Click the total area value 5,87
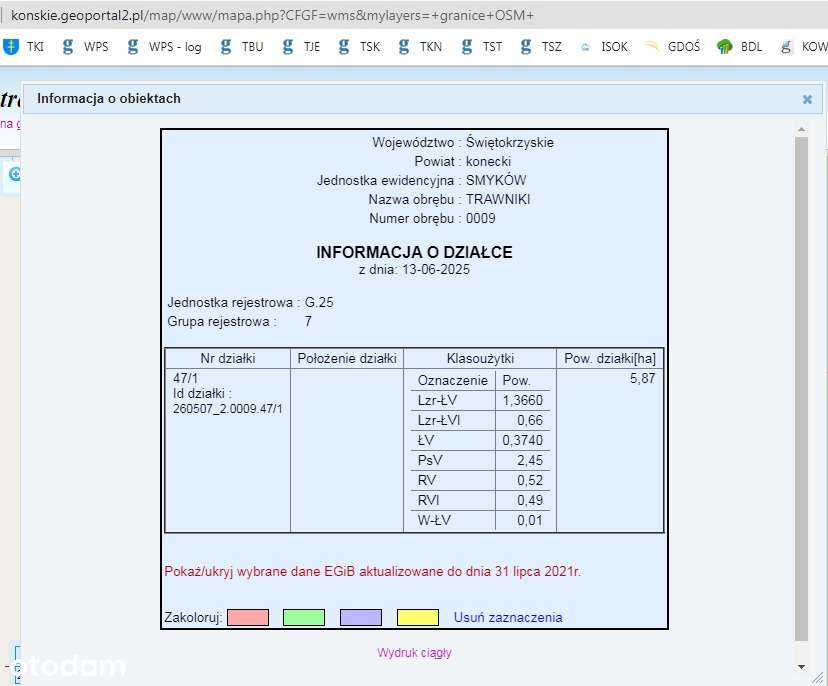 642,378
